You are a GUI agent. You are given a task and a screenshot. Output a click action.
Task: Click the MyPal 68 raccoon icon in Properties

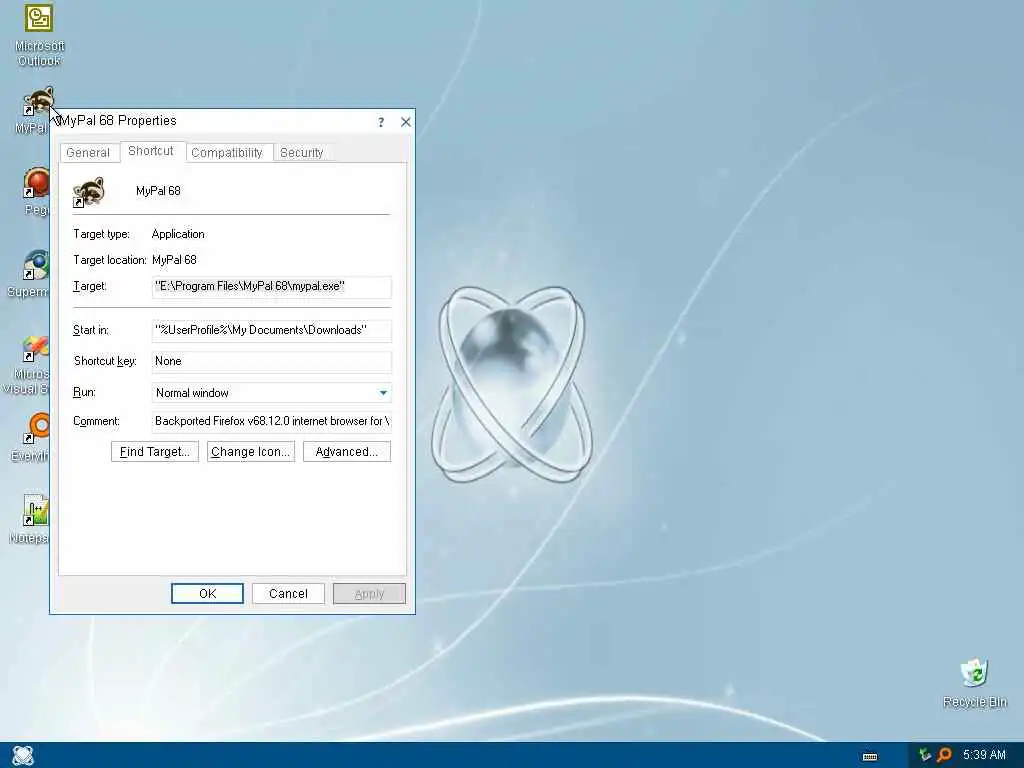tap(89, 192)
